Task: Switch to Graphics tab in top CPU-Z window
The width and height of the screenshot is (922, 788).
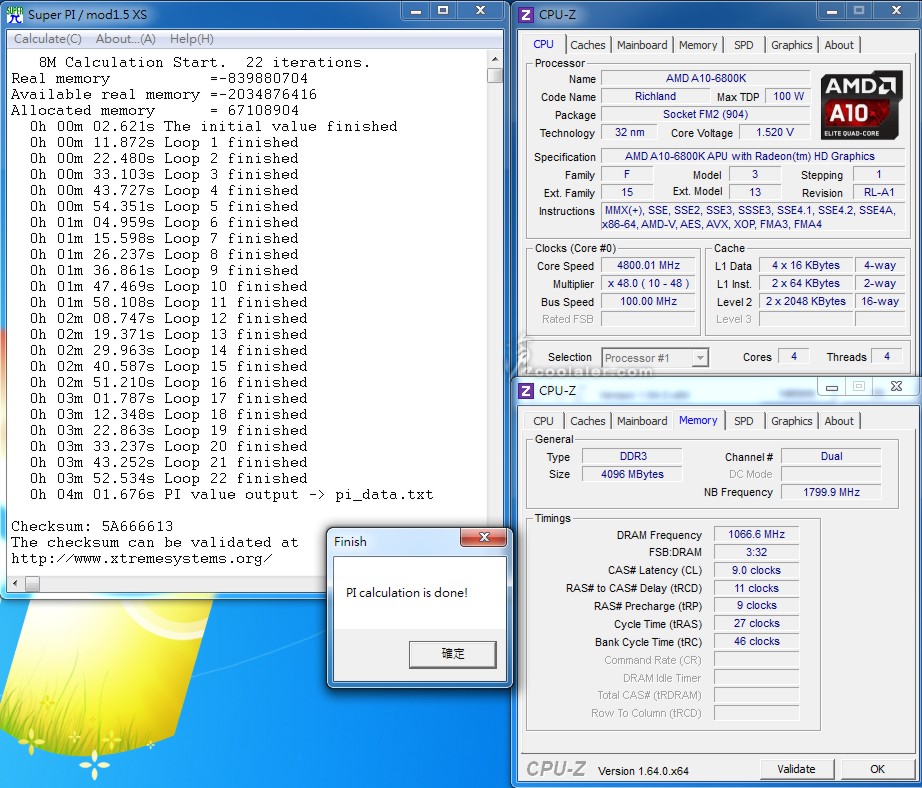Action: click(x=791, y=45)
